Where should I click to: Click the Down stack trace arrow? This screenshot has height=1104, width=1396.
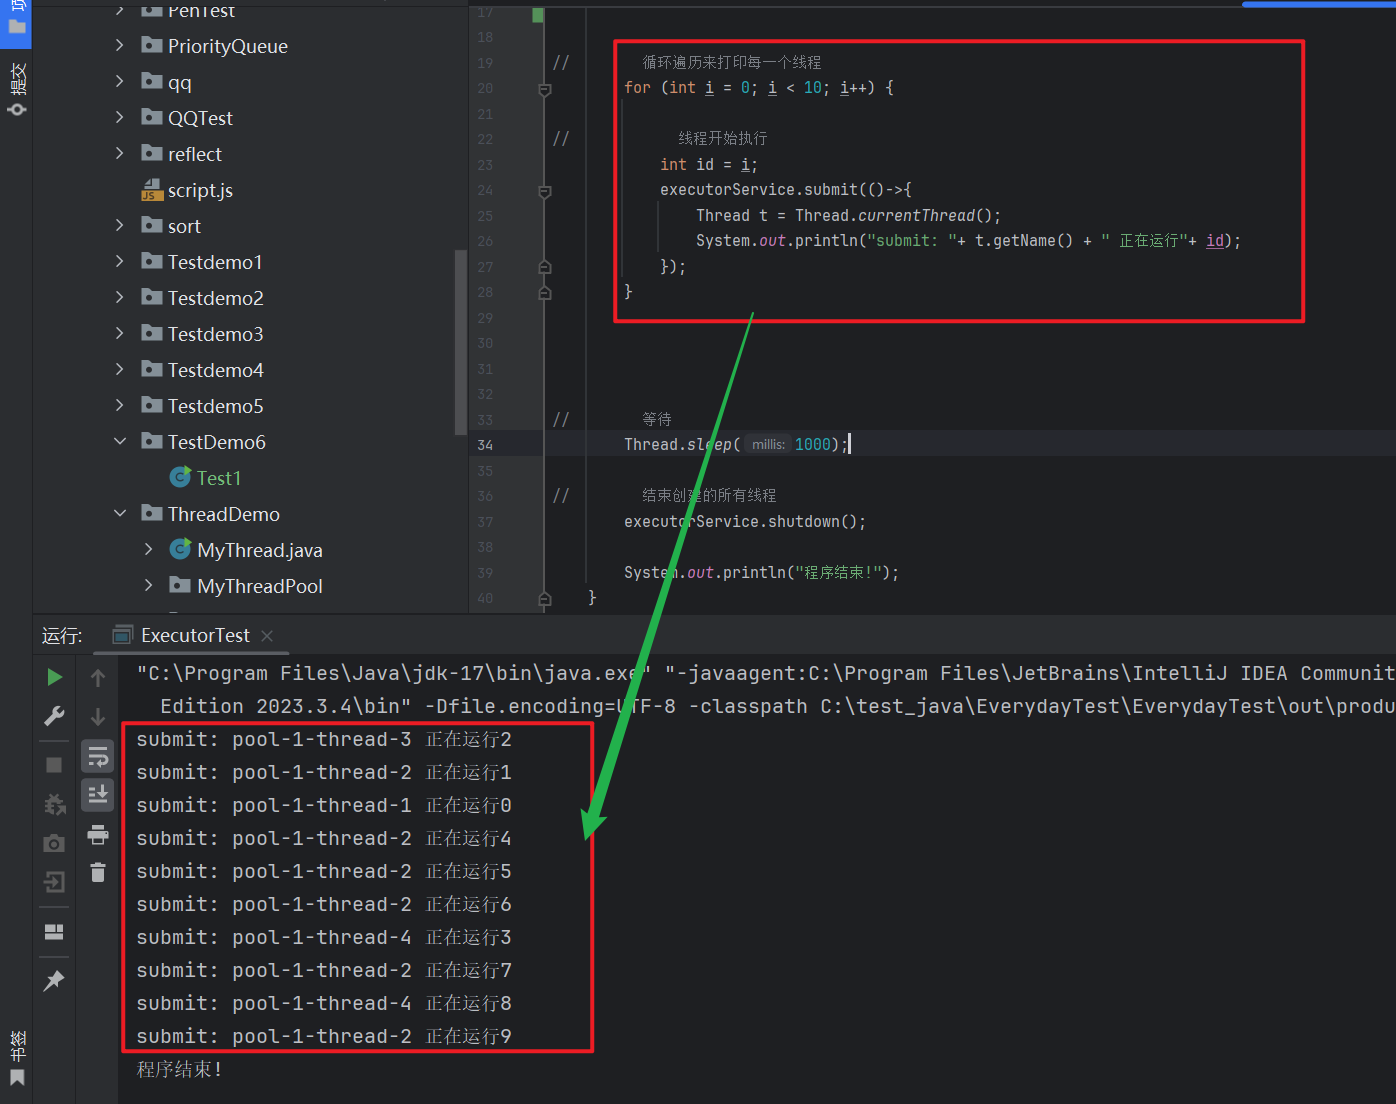click(x=98, y=716)
